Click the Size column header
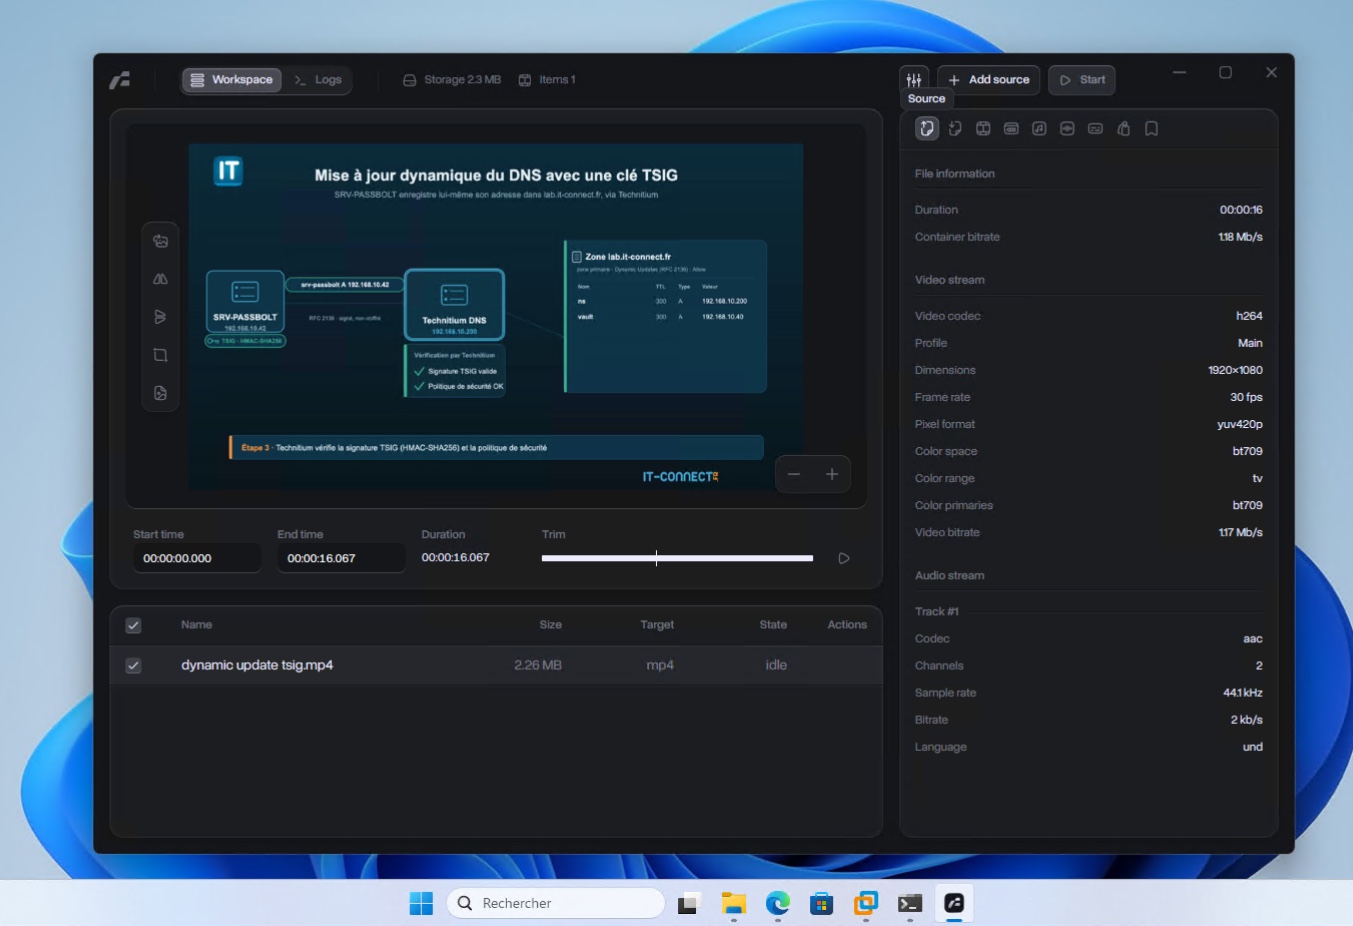Image resolution: width=1353 pixels, height=926 pixels. (551, 625)
